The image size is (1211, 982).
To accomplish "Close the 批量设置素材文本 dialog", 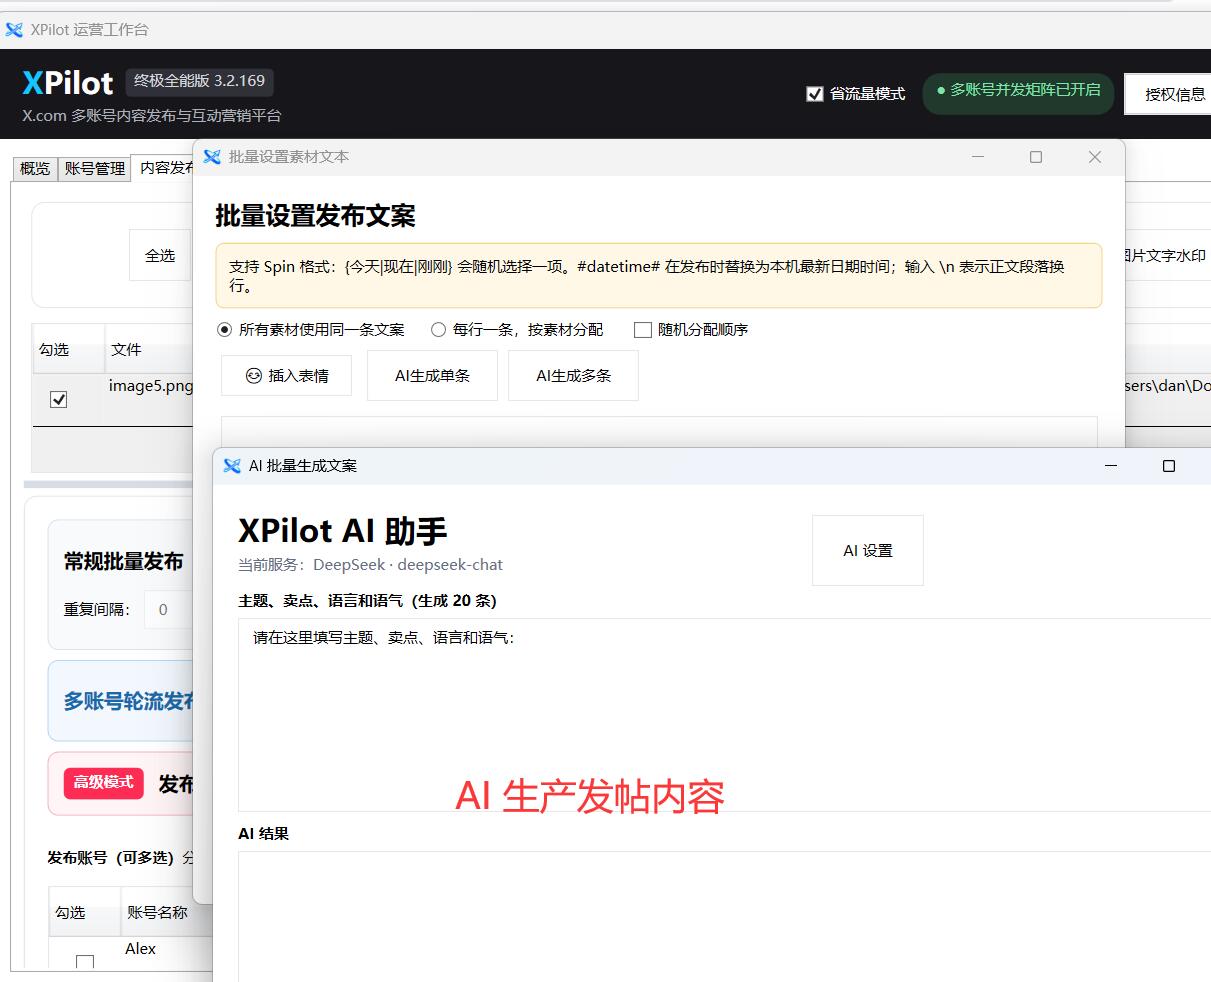I will pyautogui.click(x=1095, y=157).
